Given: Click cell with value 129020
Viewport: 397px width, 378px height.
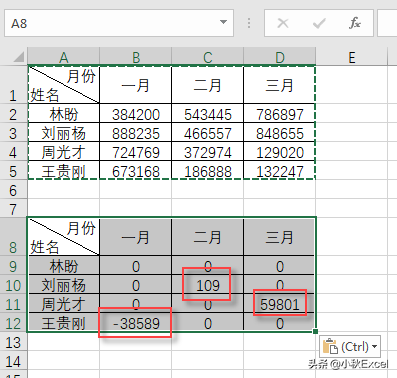Looking at the screenshot, I should (x=280, y=151).
